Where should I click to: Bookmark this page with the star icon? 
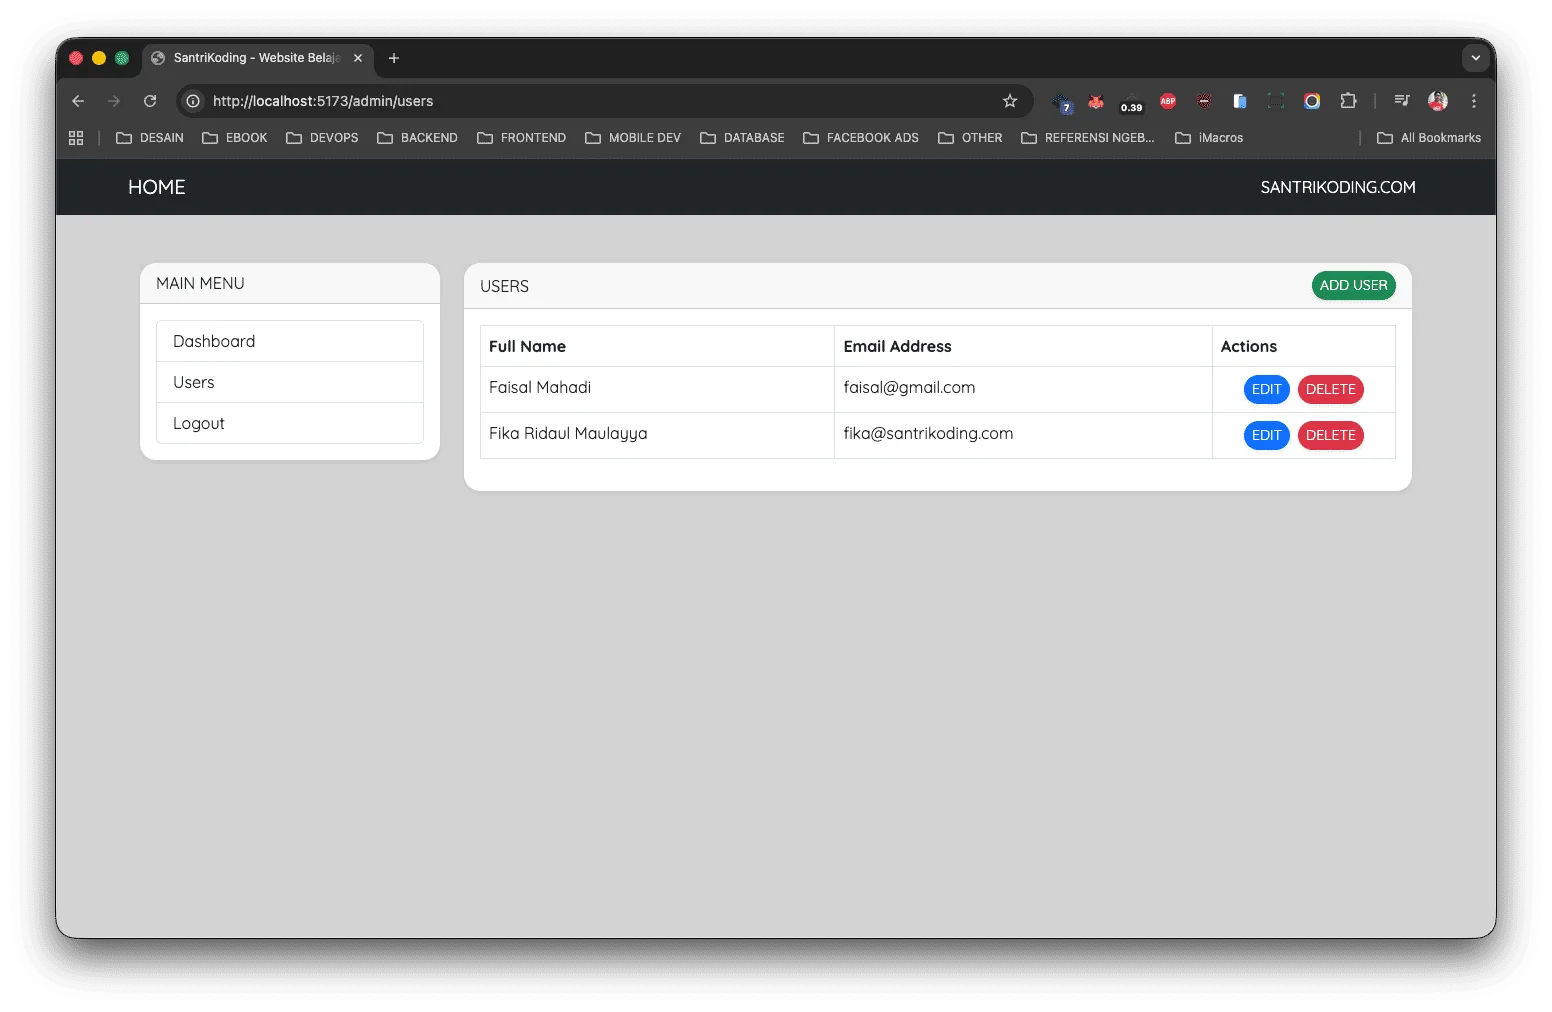point(1010,101)
